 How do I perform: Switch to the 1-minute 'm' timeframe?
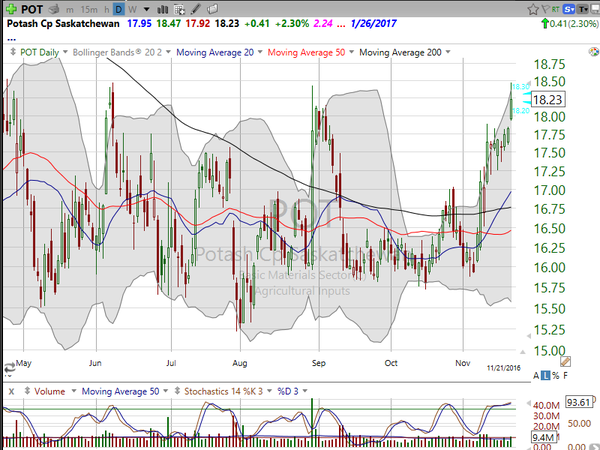tap(70, 9)
